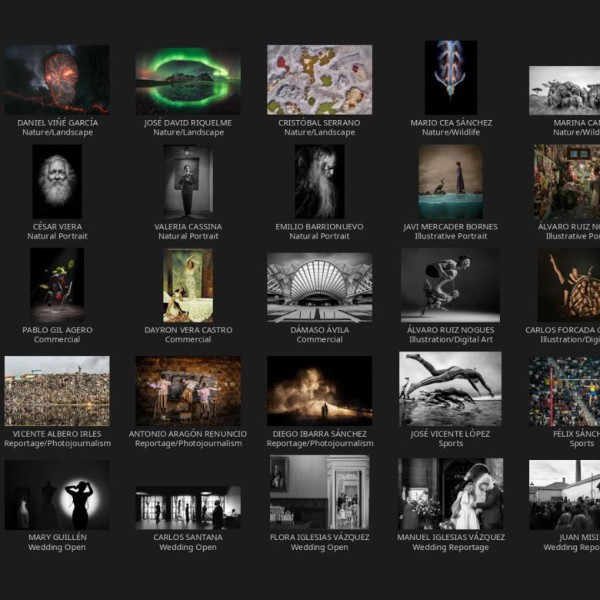The width and height of the screenshot is (600, 600).
Task: Open Manuel Iglesias Vázquez's Wedding Reportage photo
Action: point(450,494)
